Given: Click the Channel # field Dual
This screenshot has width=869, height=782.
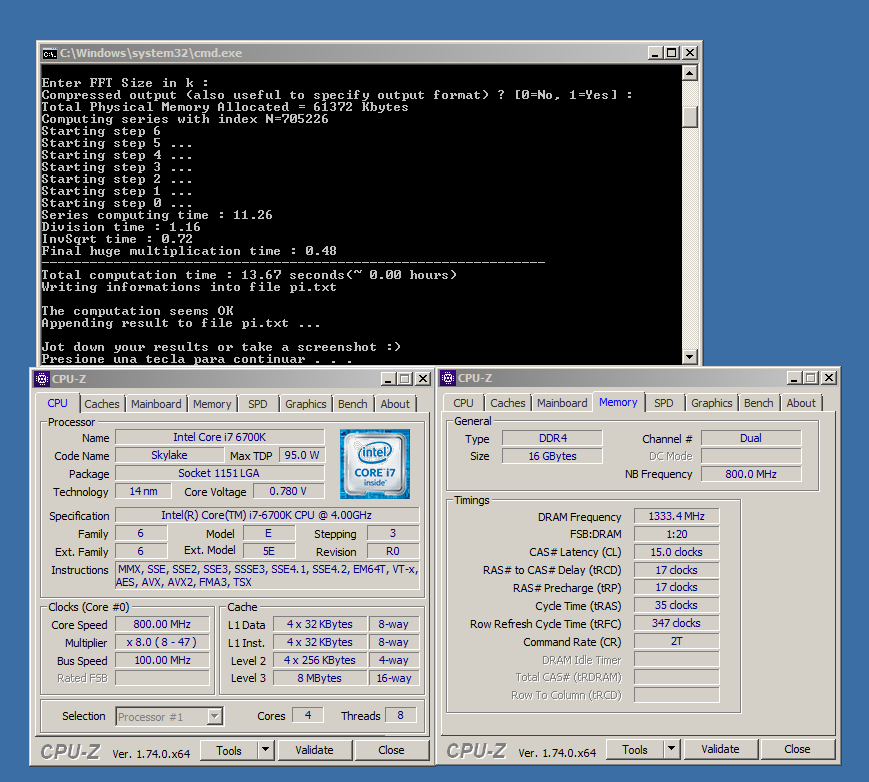Looking at the screenshot, I should click(751, 438).
